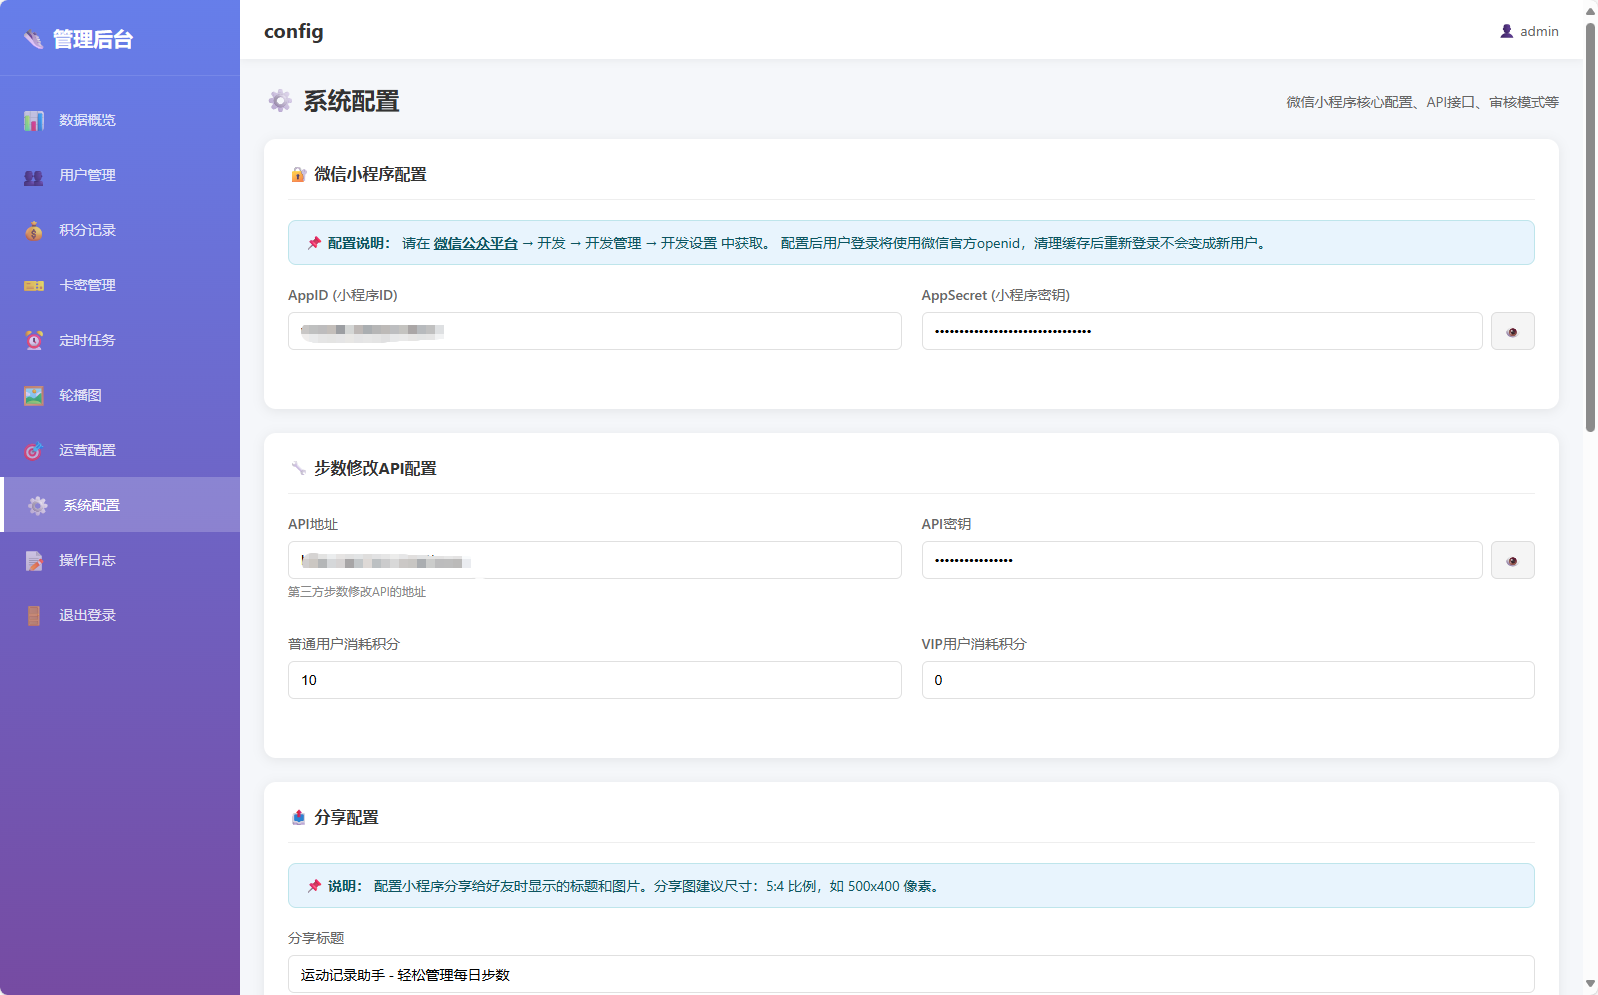Click the admin user avatar icon
This screenshot has height=995, width=1598.
[x=1507, y=31]
